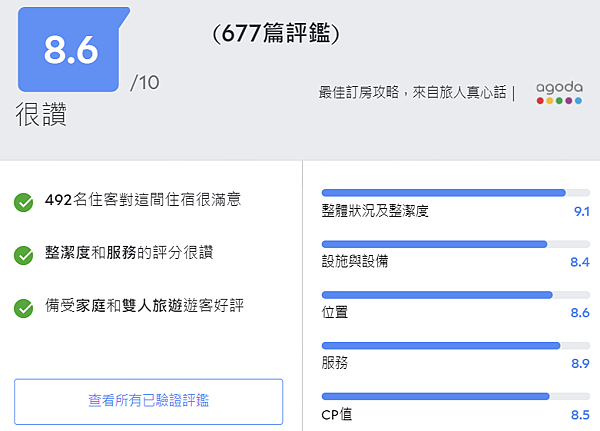
Task: Click the CP值 rating bar
Action: pyautogui.click(x=456, y=397)
